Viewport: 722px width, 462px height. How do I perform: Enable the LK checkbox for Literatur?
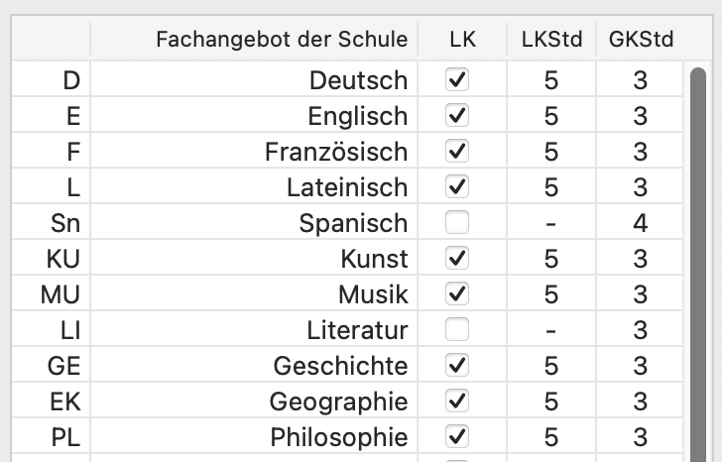[x=455, y=330]
